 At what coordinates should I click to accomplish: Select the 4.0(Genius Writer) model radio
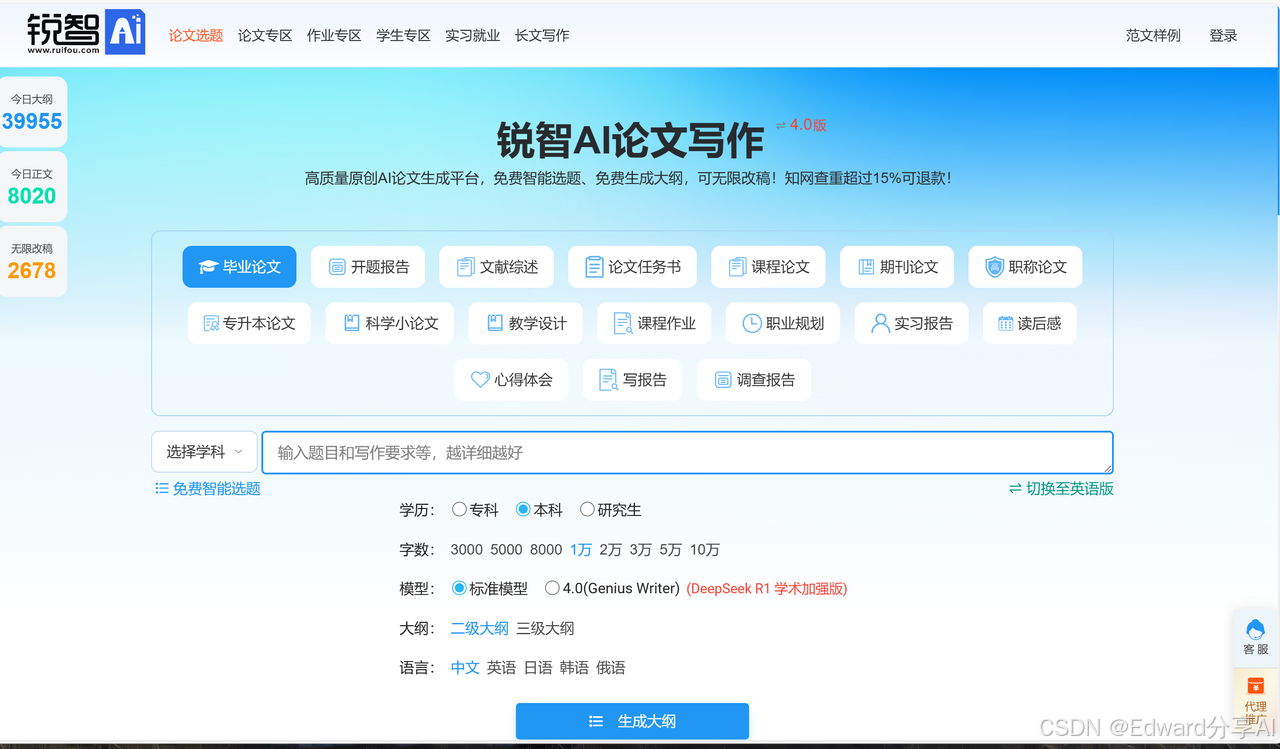pyautogui.click(x=552, y=588)
